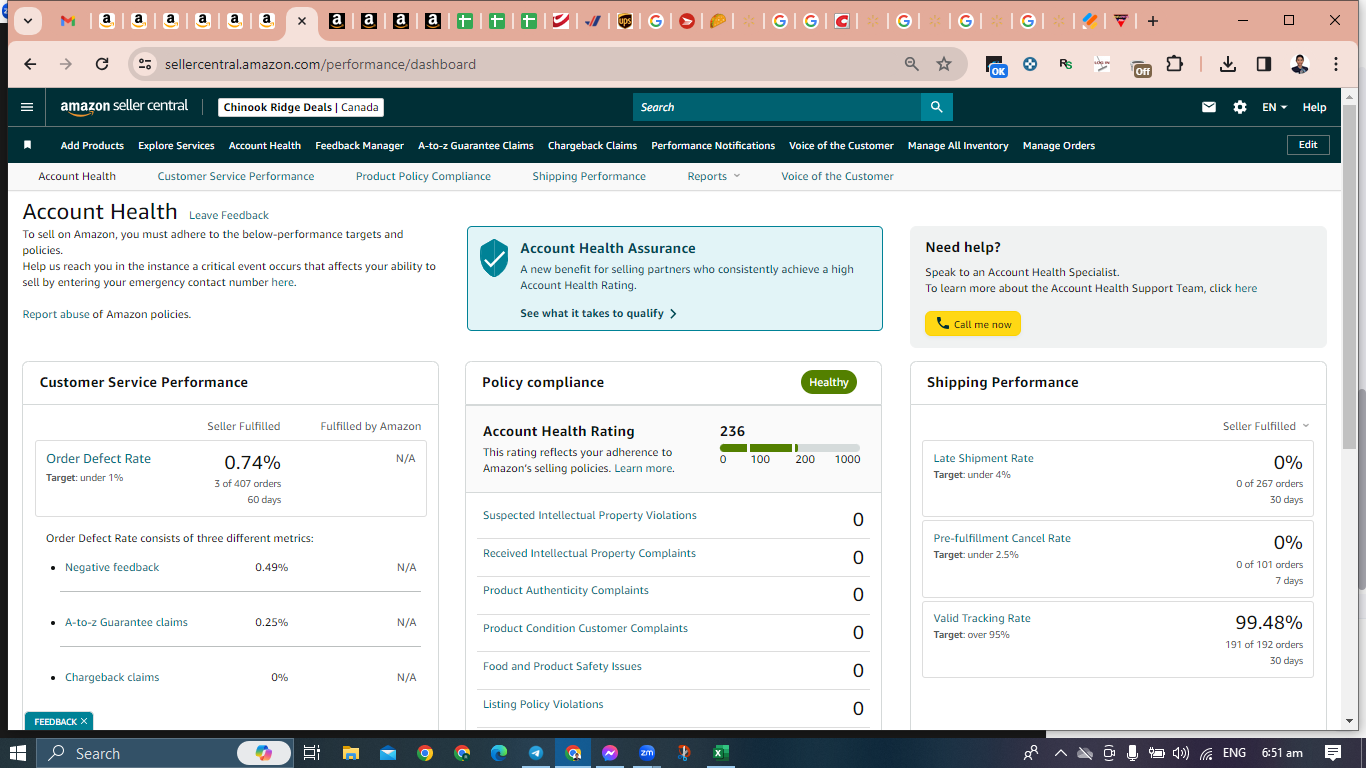Click the browser address bar URL
This screenshot has height=768, width=1366.
(x=320, y=64)
